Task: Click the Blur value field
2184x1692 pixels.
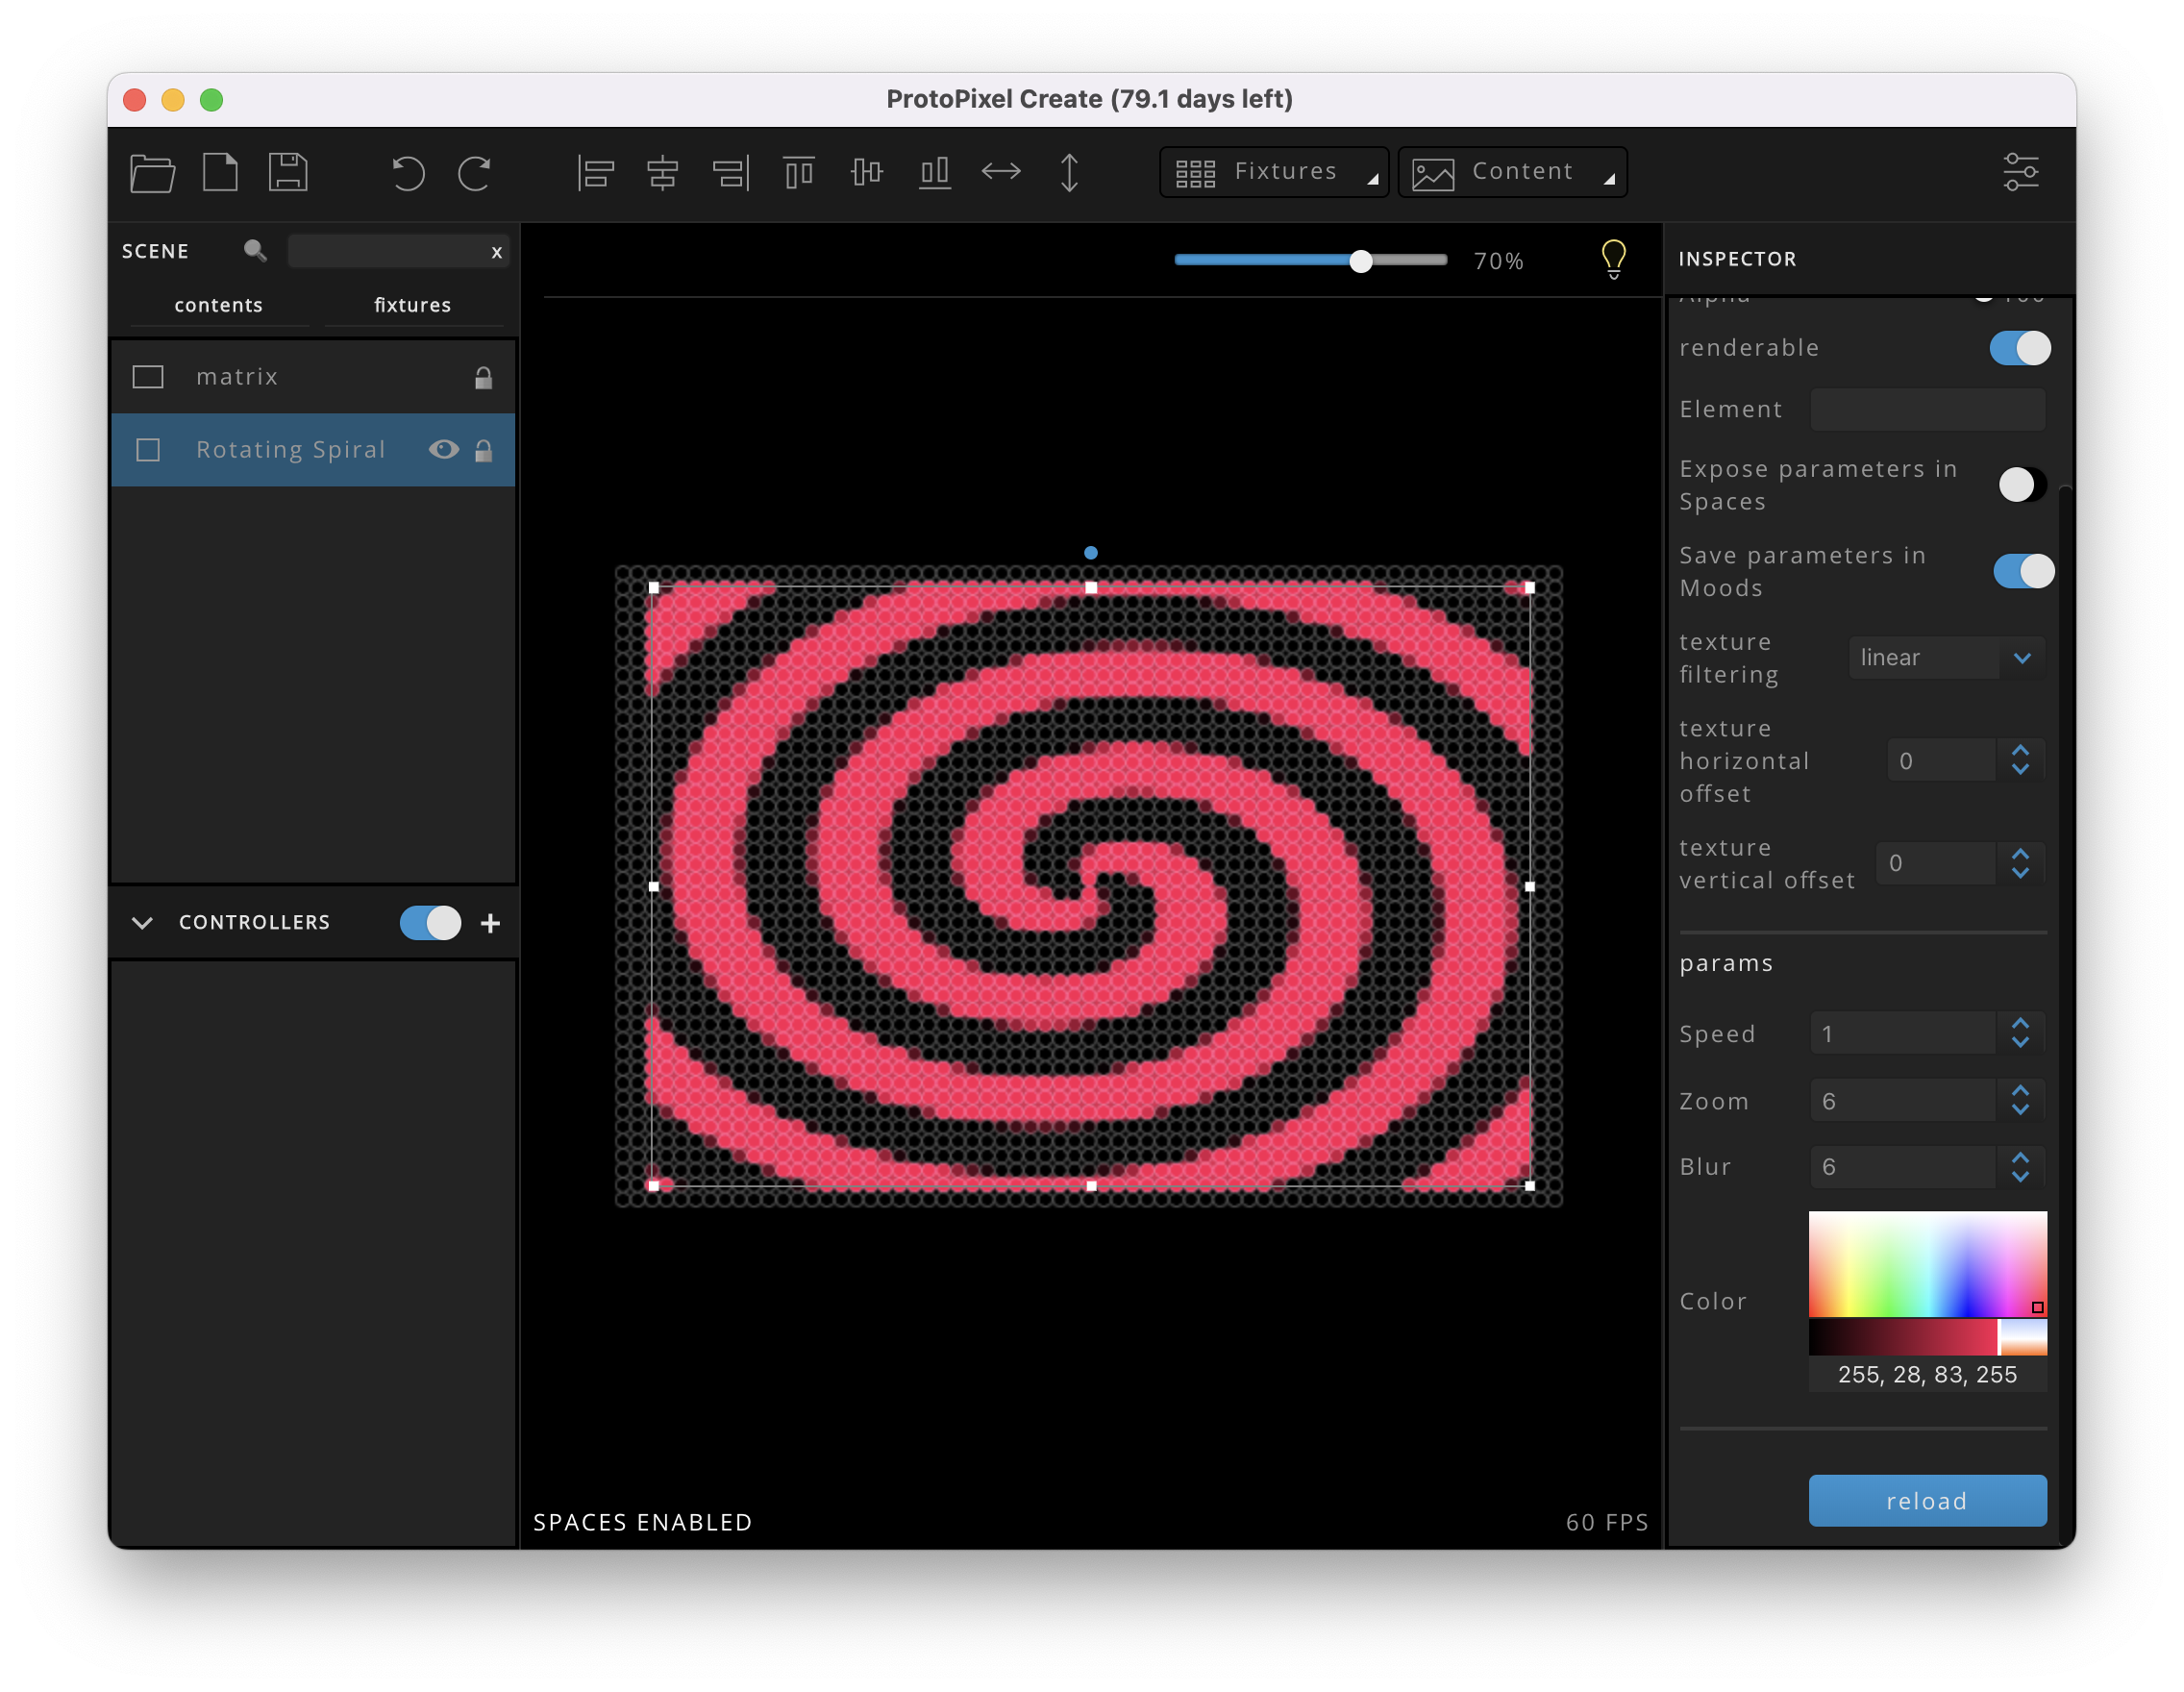Action: pyautogui.click(x=1902, y=1167)
